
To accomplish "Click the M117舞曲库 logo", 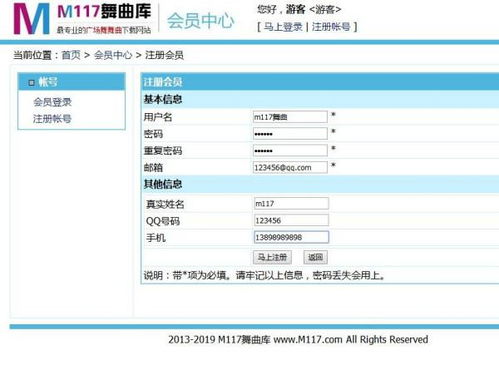I will (x=82, y=18).
